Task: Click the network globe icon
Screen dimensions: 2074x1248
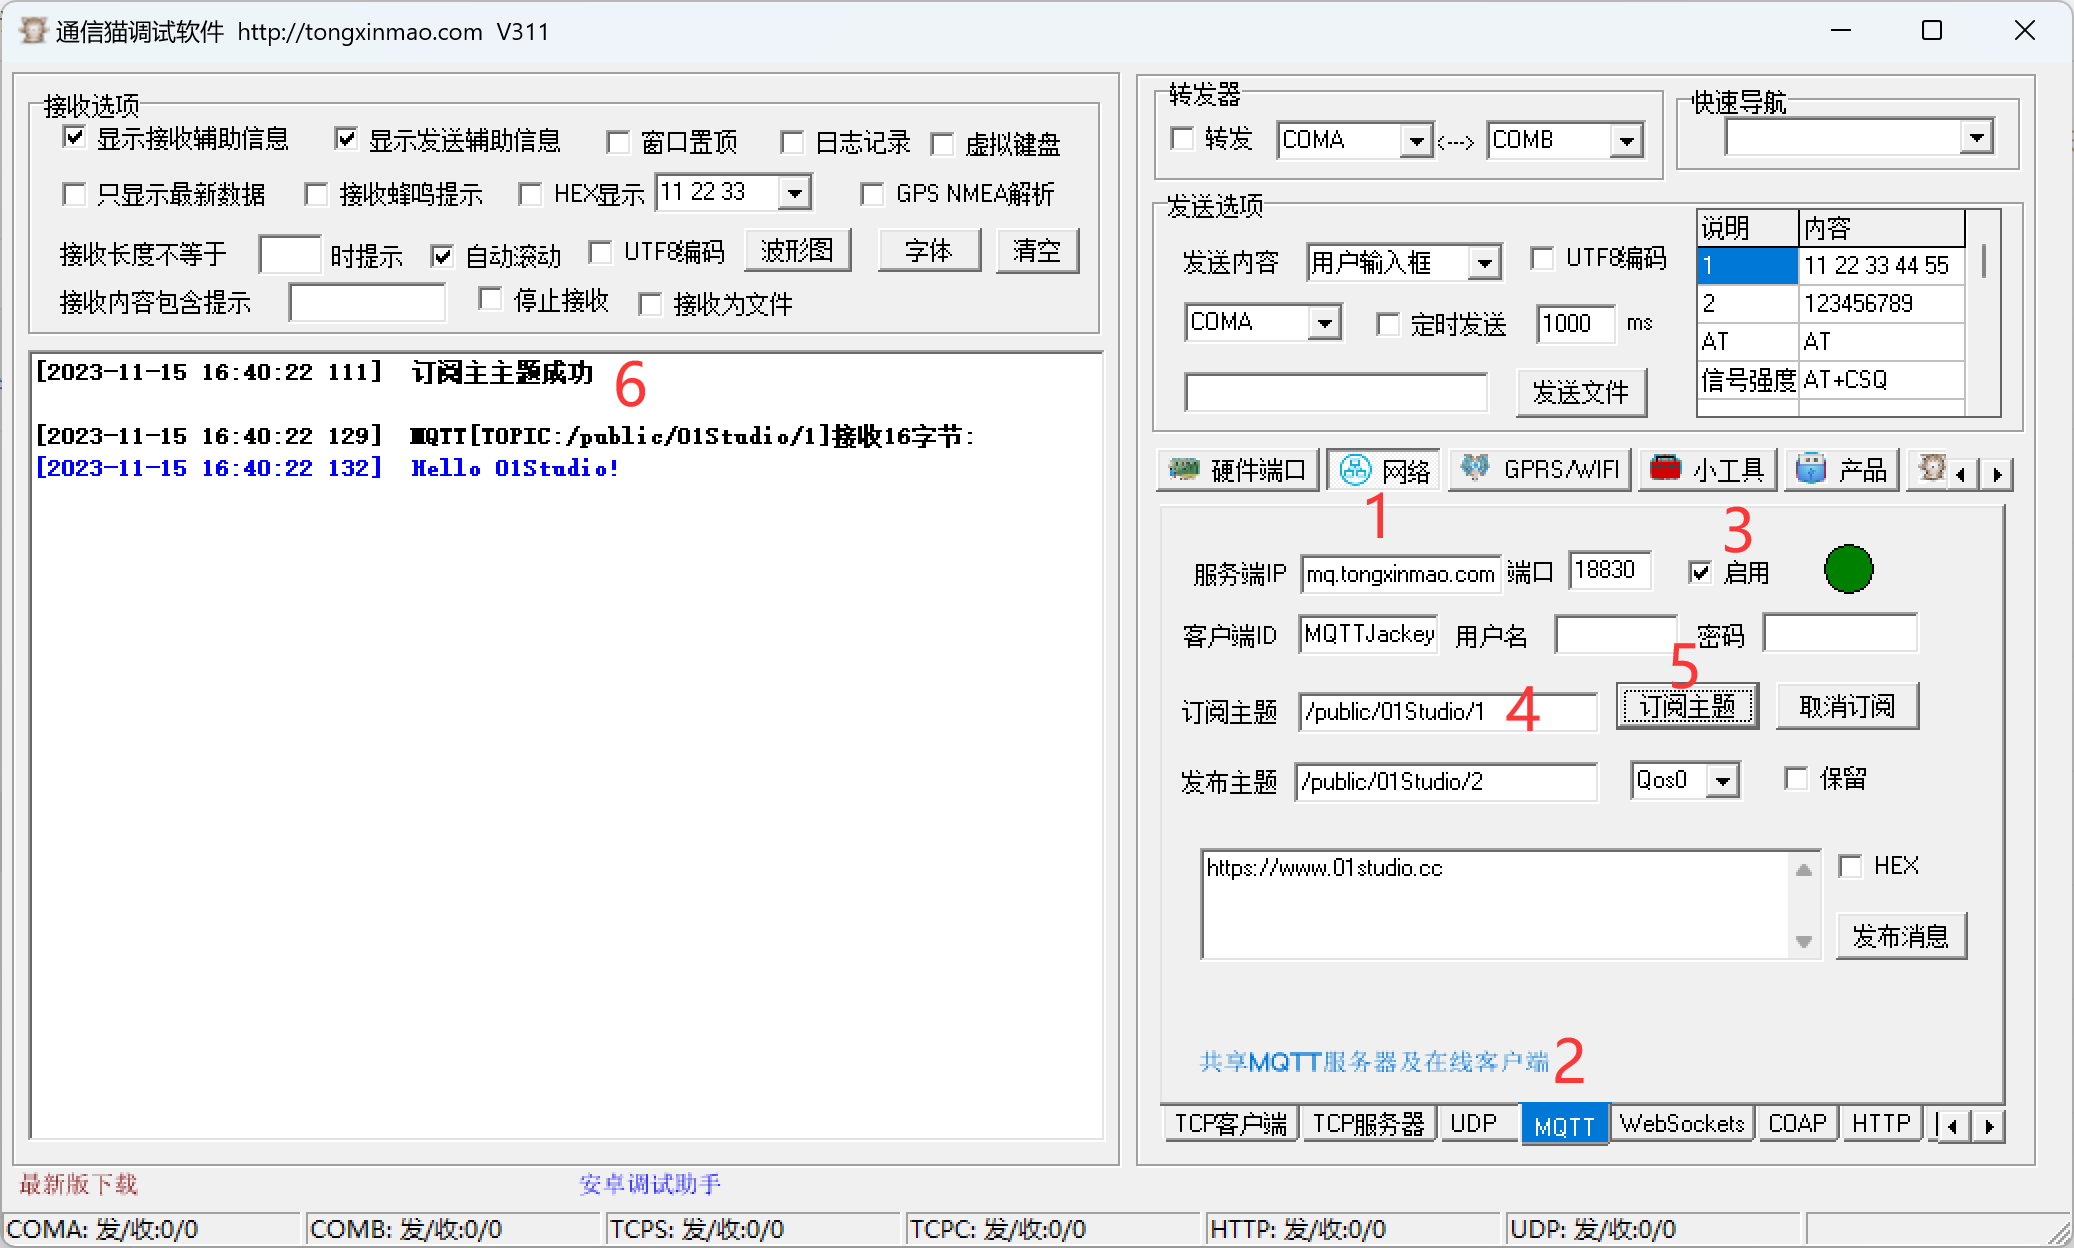Action: click(x=1355, y=469)
